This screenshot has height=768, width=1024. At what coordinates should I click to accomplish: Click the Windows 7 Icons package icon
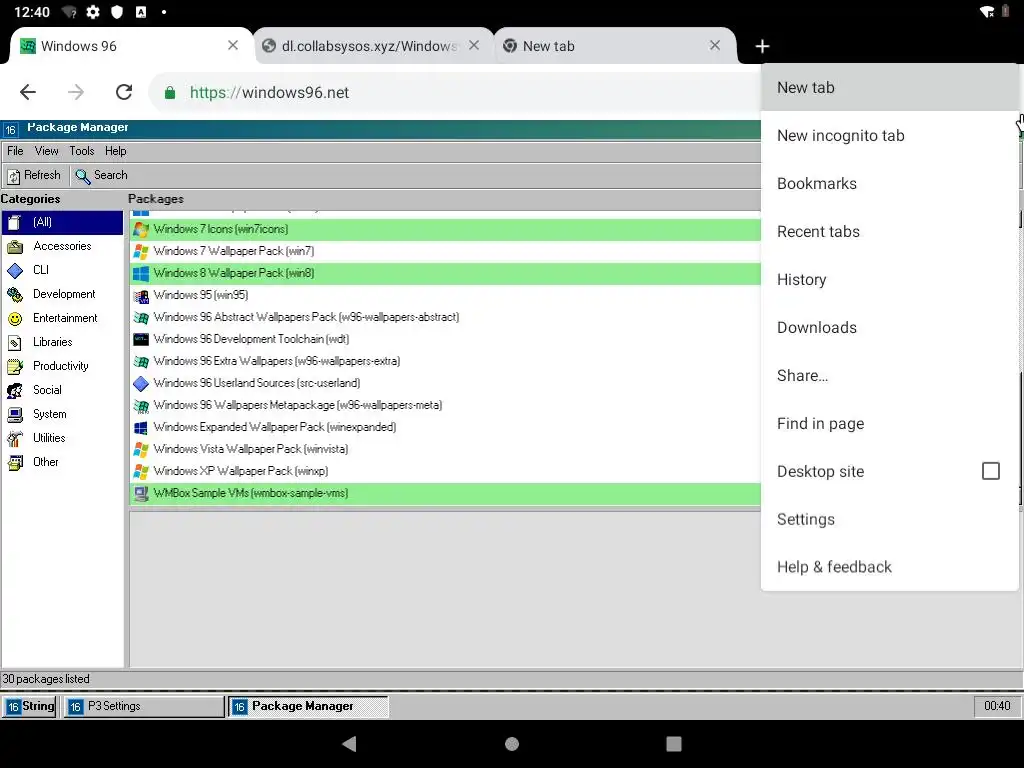click(140, 229)
